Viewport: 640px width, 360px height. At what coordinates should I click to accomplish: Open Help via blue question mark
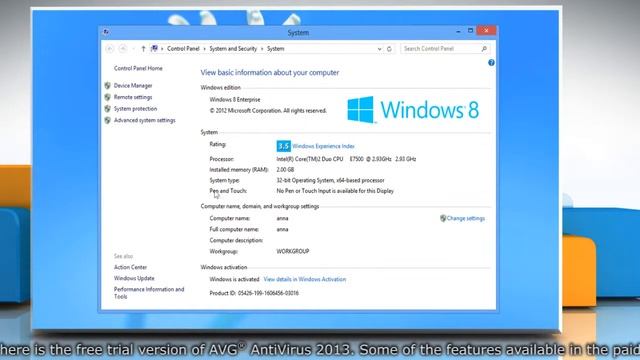(491, 62)
